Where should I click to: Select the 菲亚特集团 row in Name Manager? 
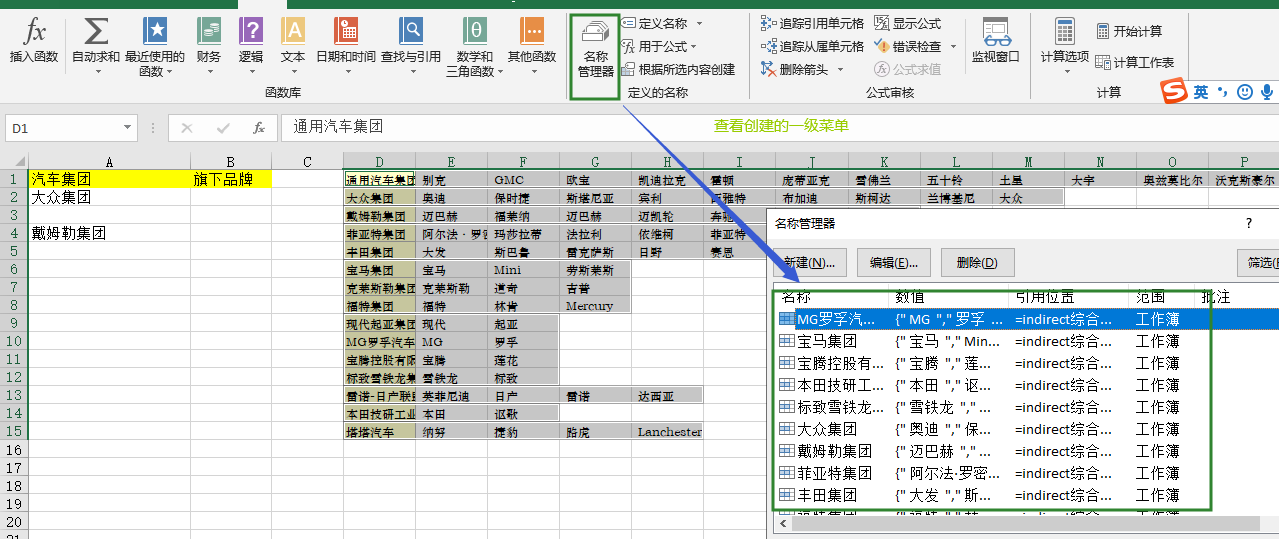[x=1028, y=473]
